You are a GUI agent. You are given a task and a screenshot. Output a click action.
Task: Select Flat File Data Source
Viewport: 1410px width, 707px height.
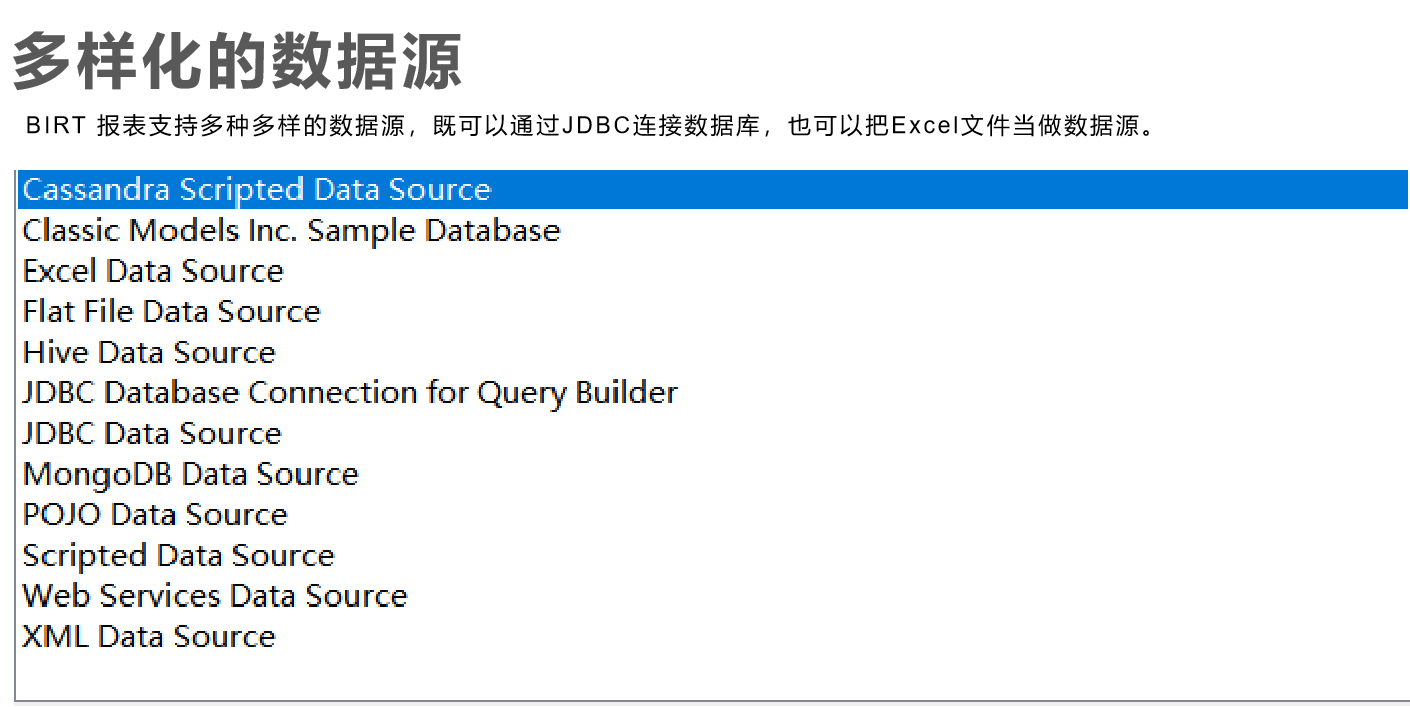[x=170, y=312]
